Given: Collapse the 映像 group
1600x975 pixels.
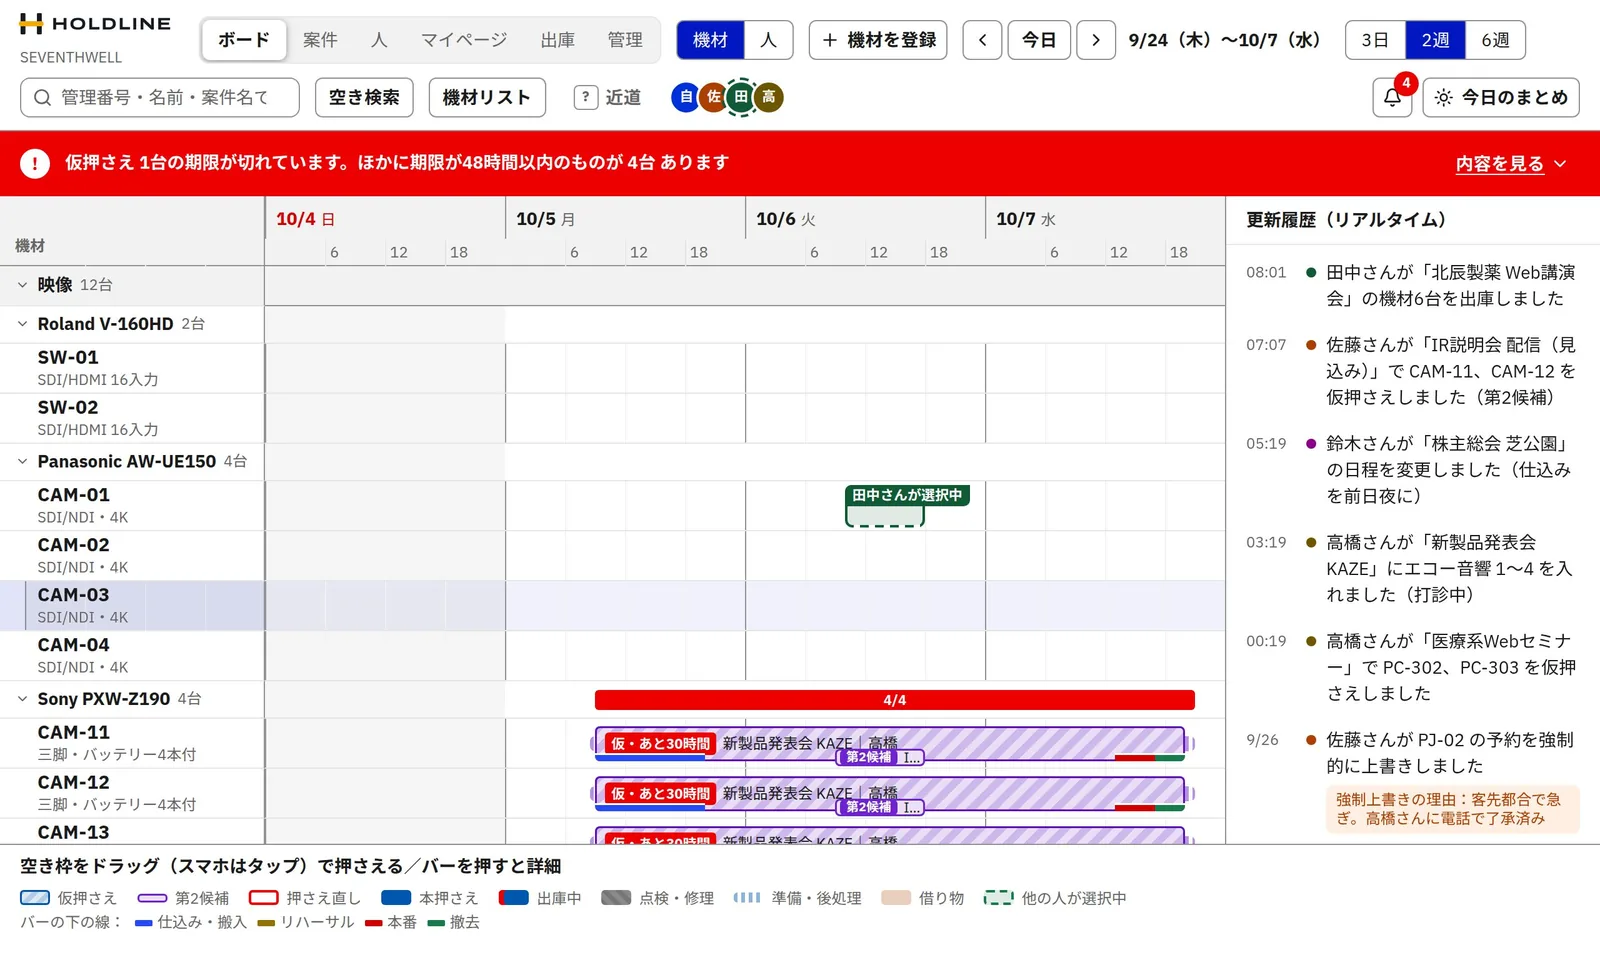Looking at the screenshot, I should (22, 285).
